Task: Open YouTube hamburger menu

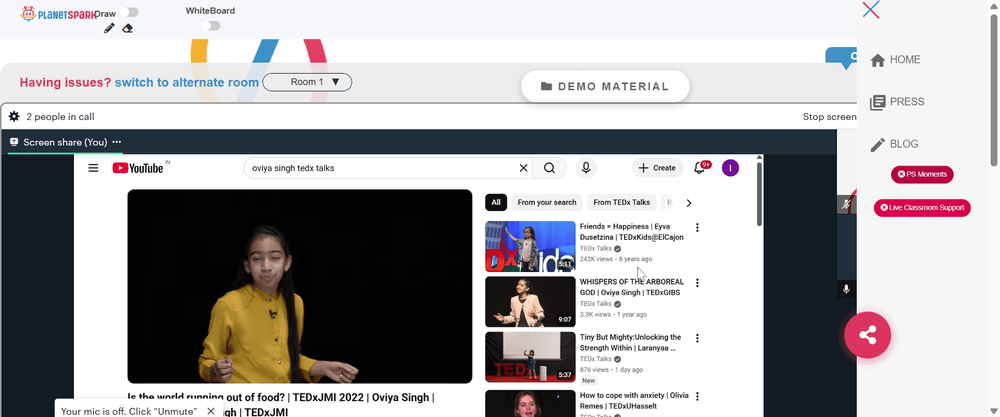Action: pos(93,168)
